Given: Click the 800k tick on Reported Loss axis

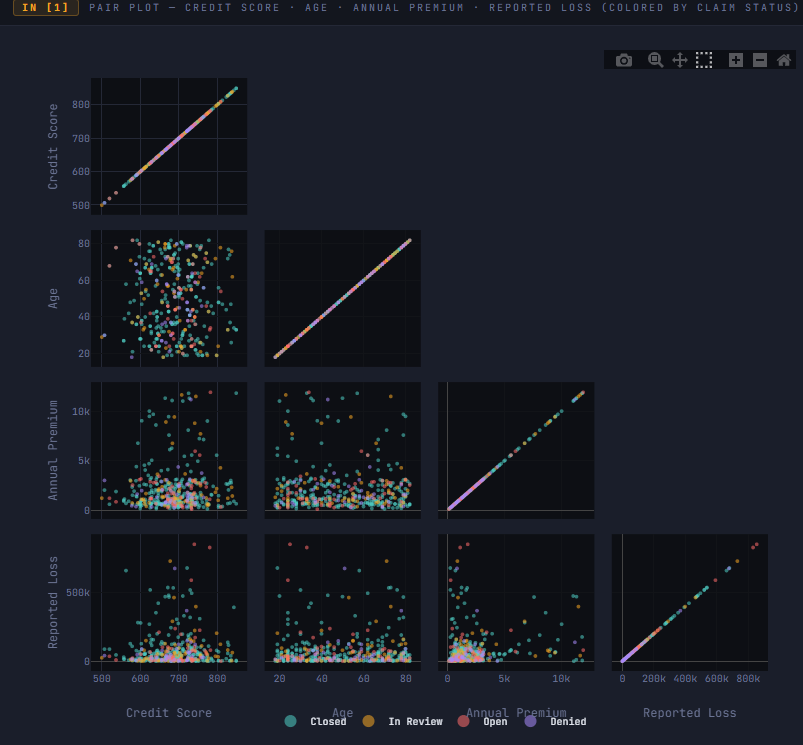Looking at the screenshot, I should tap(748, 678).
